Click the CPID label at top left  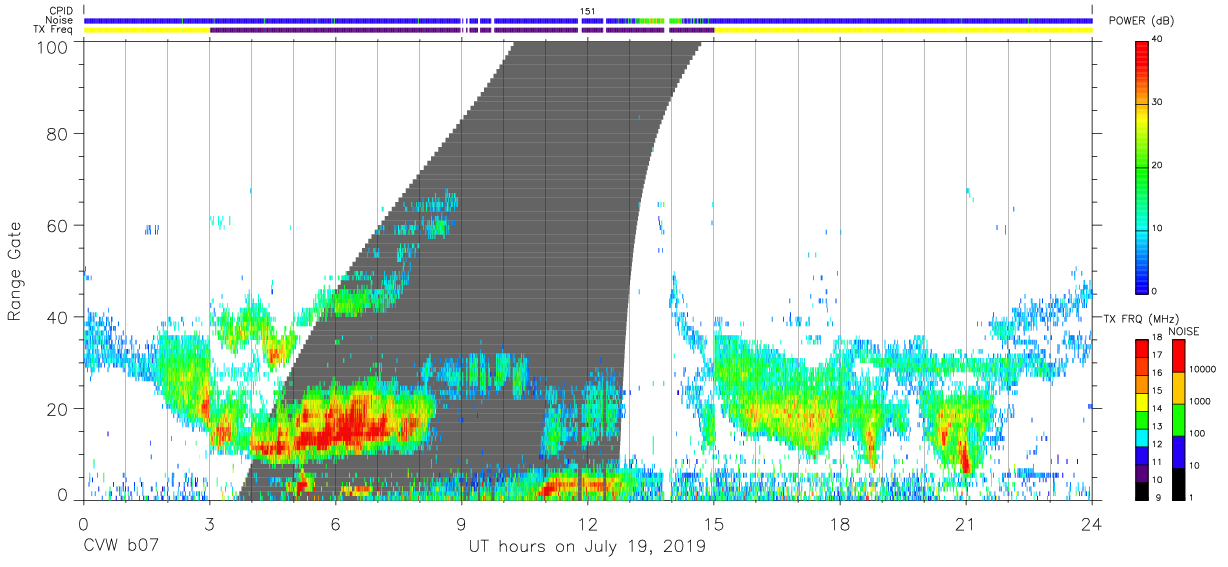62,11
